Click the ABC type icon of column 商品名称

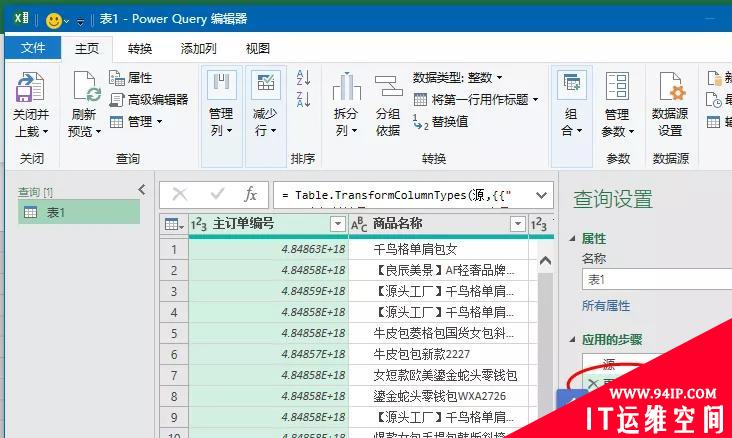(x=359, y=225)
